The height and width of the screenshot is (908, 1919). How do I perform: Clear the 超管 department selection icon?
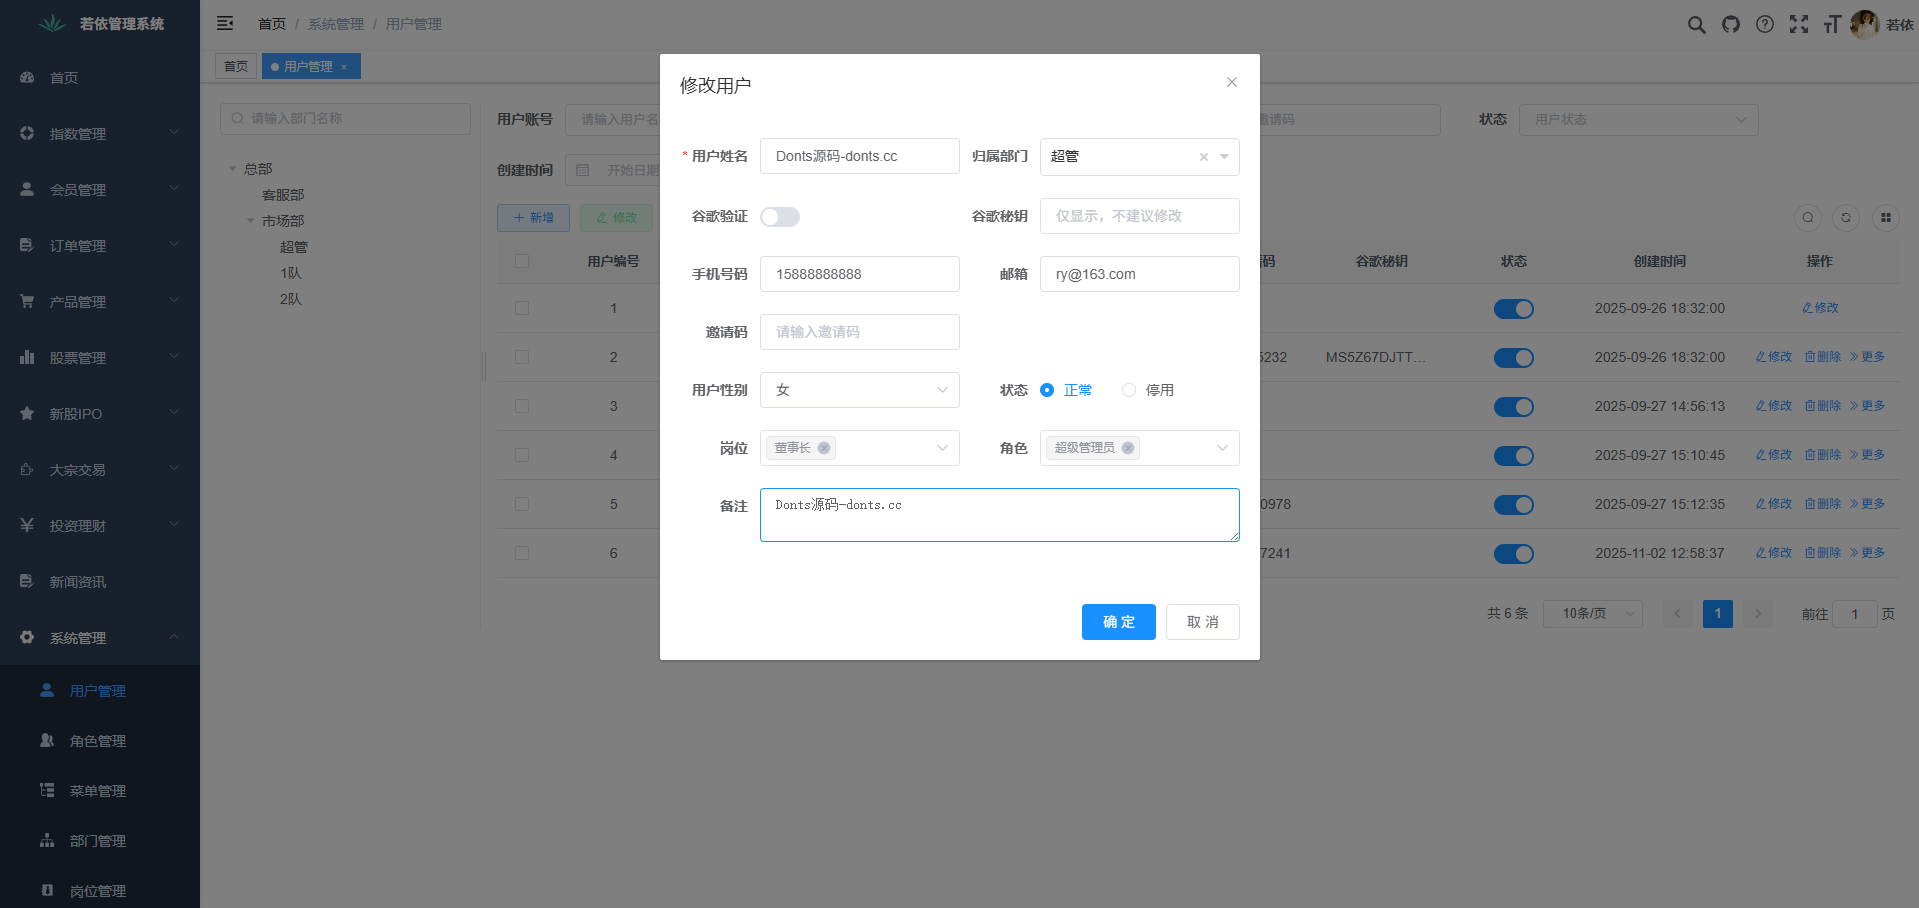tap(1203, 157)
